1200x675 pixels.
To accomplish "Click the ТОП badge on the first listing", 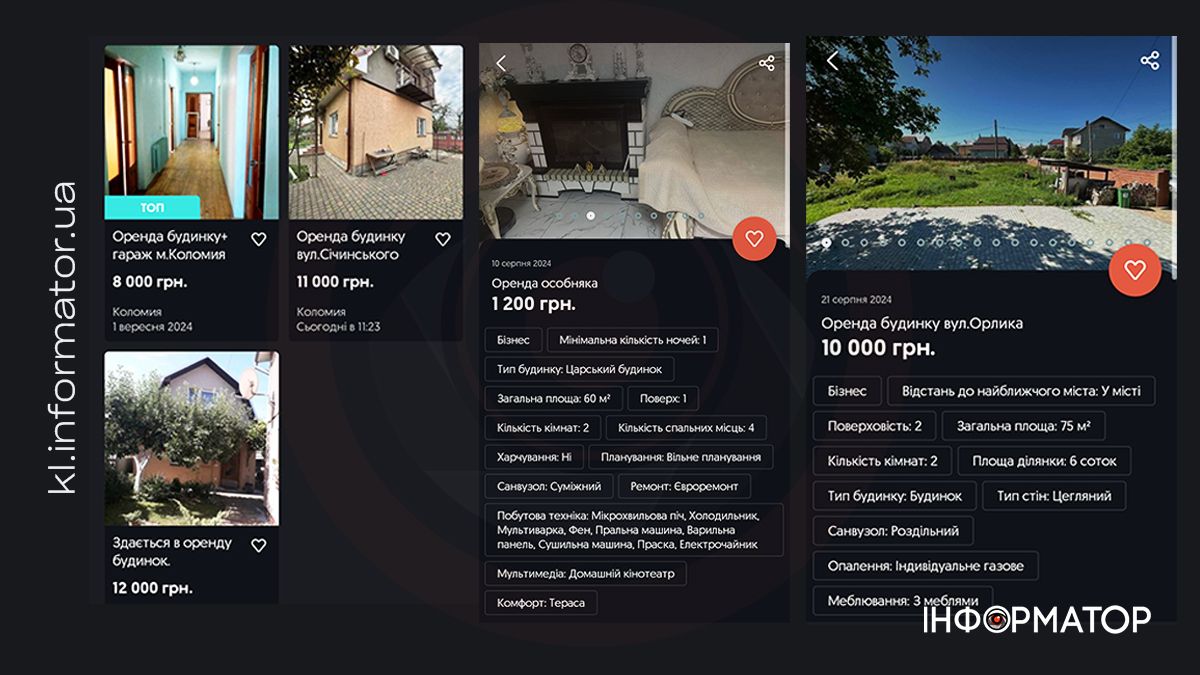I will click(152, 207).
